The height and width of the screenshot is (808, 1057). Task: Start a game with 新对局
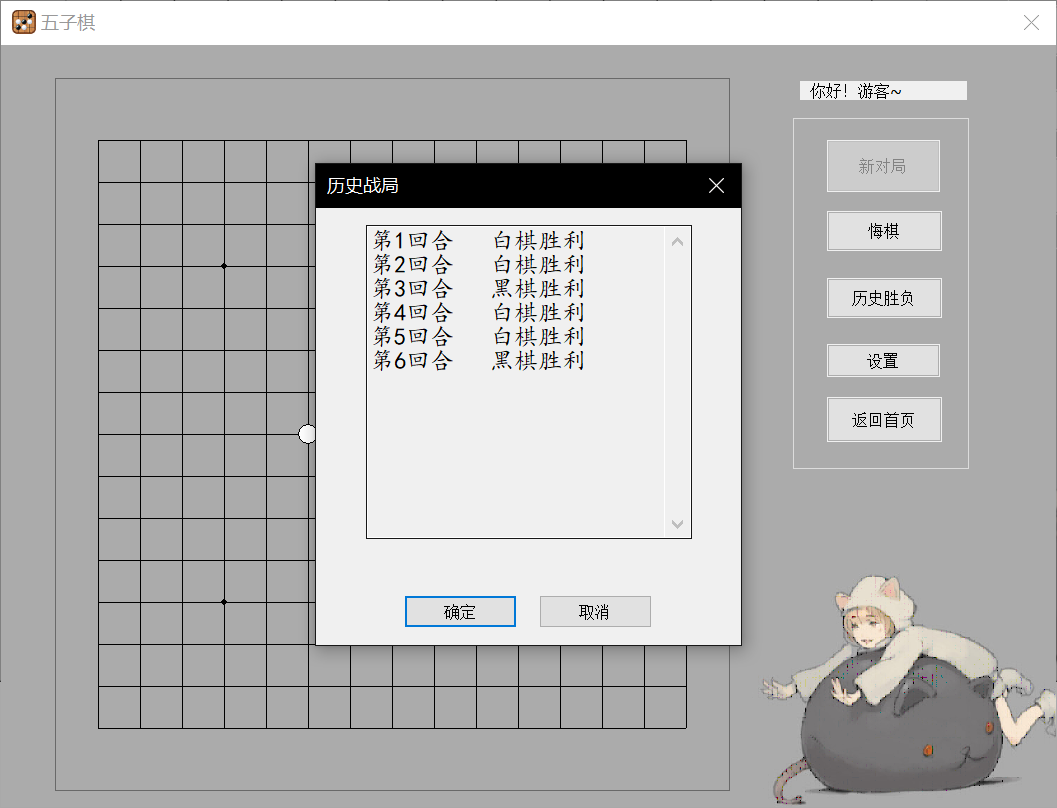click(x=883, y=166)
